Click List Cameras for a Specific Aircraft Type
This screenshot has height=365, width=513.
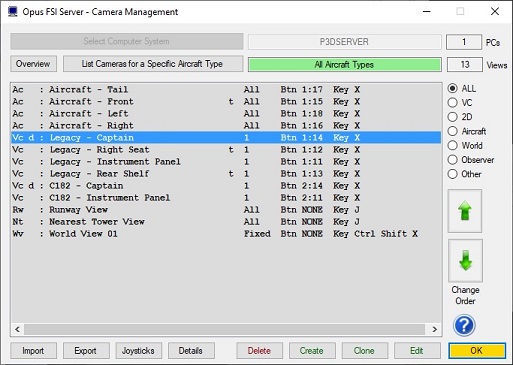point(153,64)
